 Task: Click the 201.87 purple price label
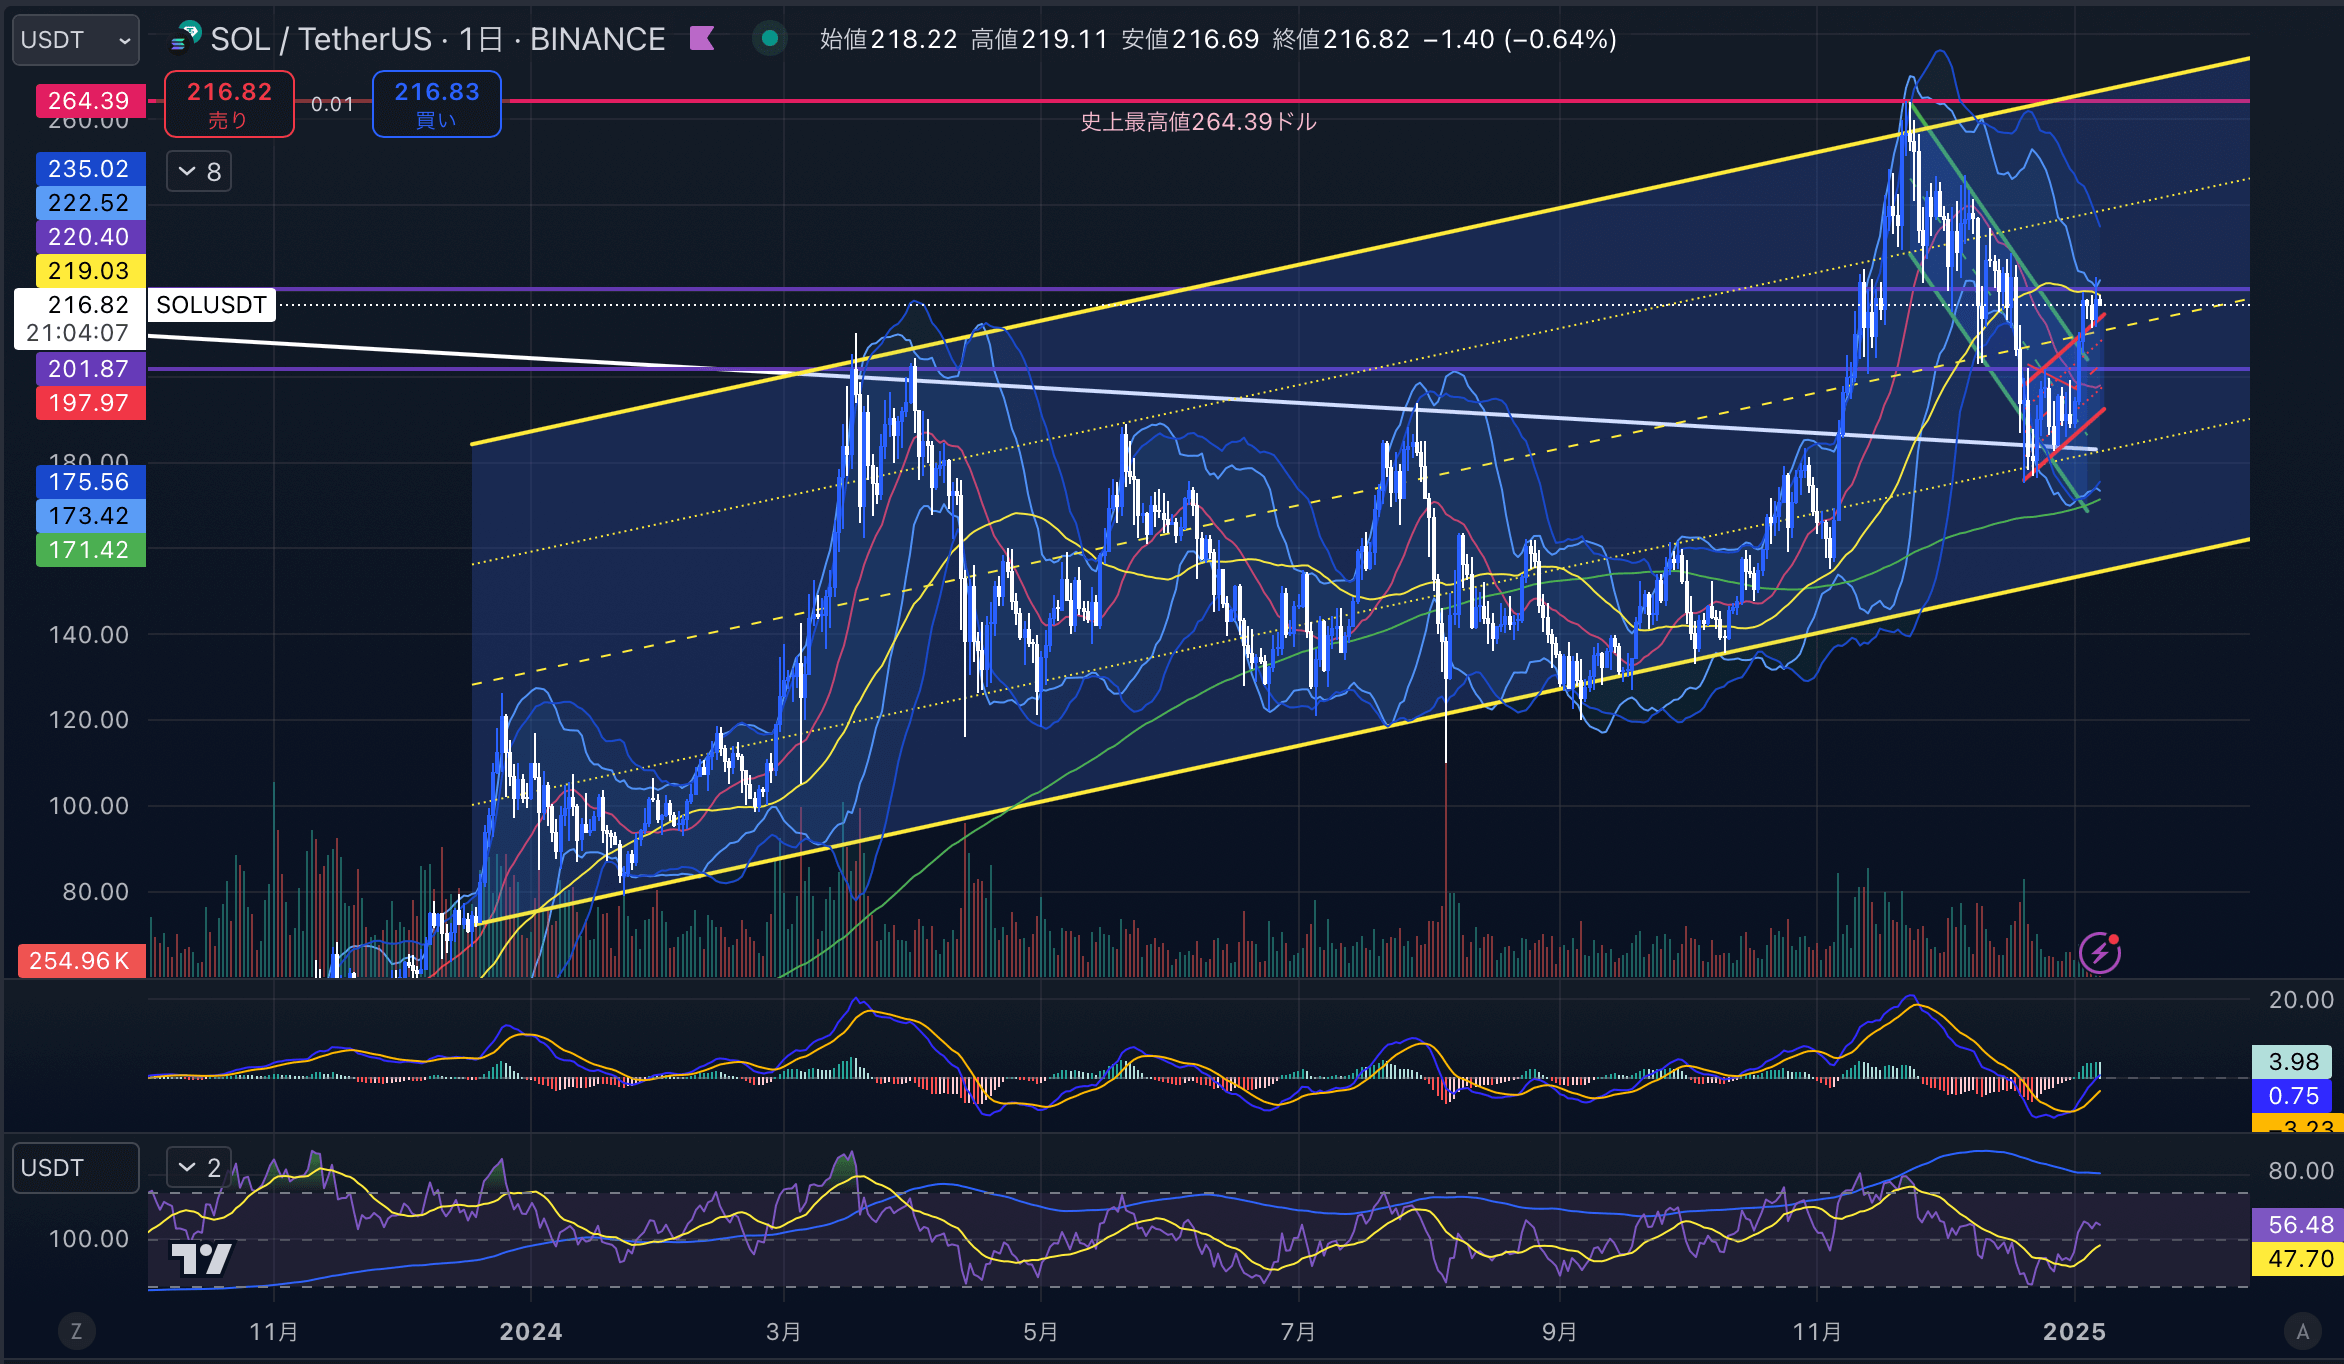(91, 369)
